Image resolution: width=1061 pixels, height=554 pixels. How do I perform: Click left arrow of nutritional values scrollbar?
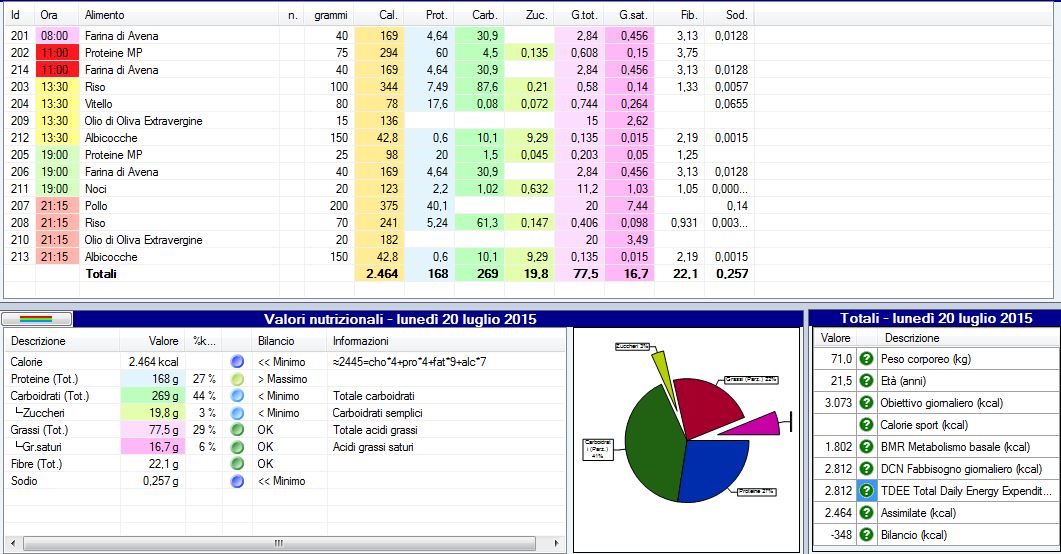tap(11, 543)
